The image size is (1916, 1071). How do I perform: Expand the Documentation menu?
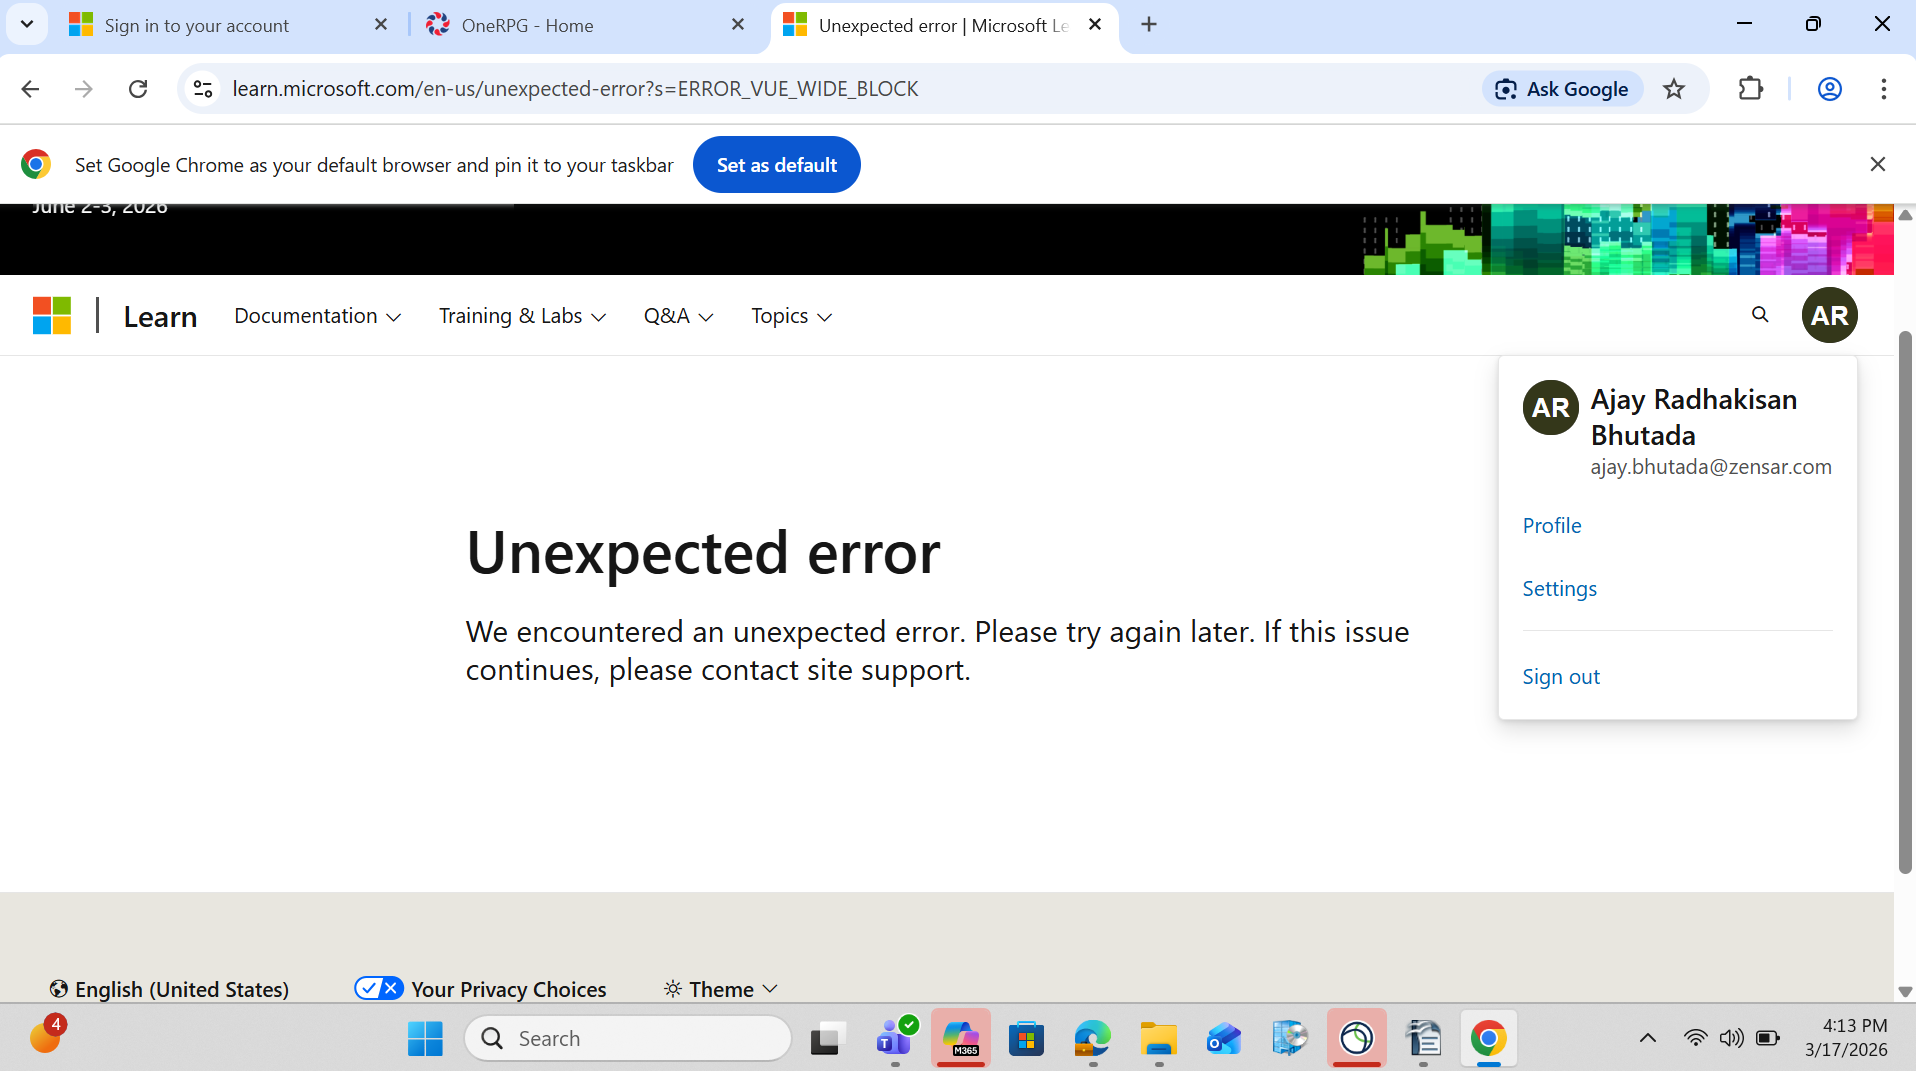click(x=317, y=316)
